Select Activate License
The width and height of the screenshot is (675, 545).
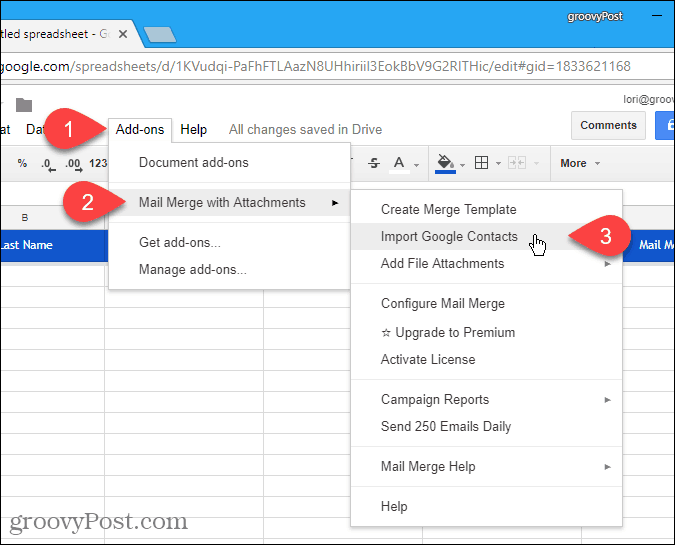tap(486, 359)
